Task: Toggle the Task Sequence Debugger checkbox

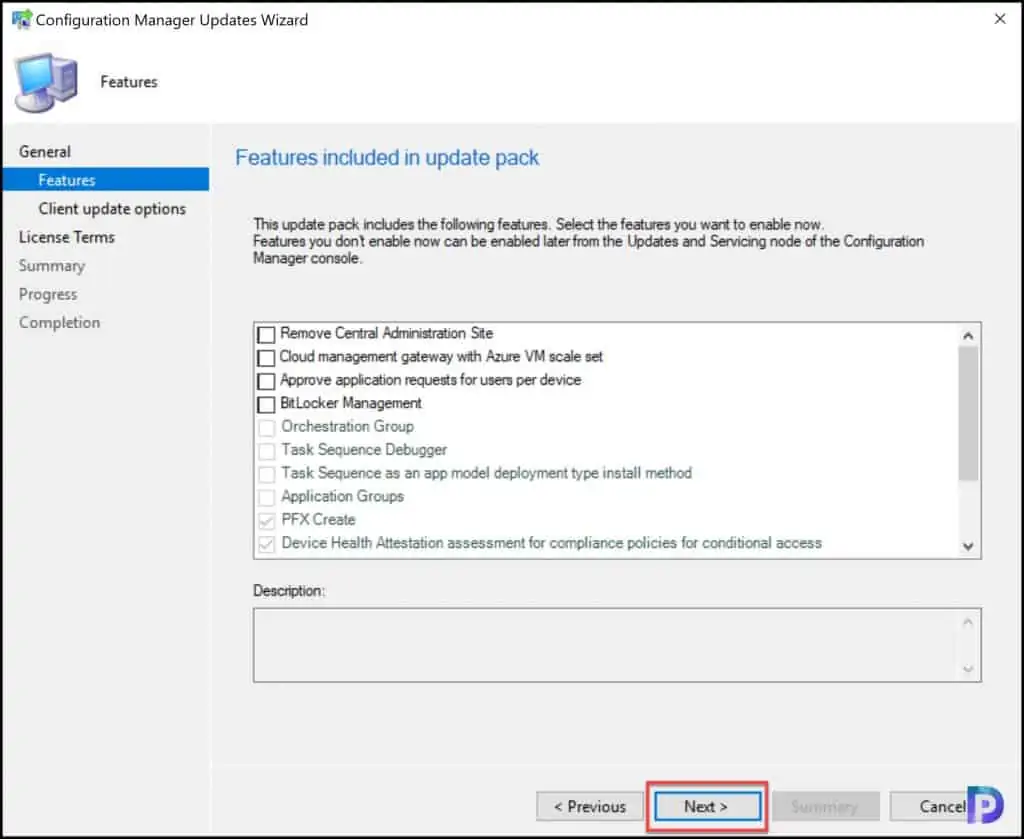Action: pyautogui.click(x=266, y=451)
